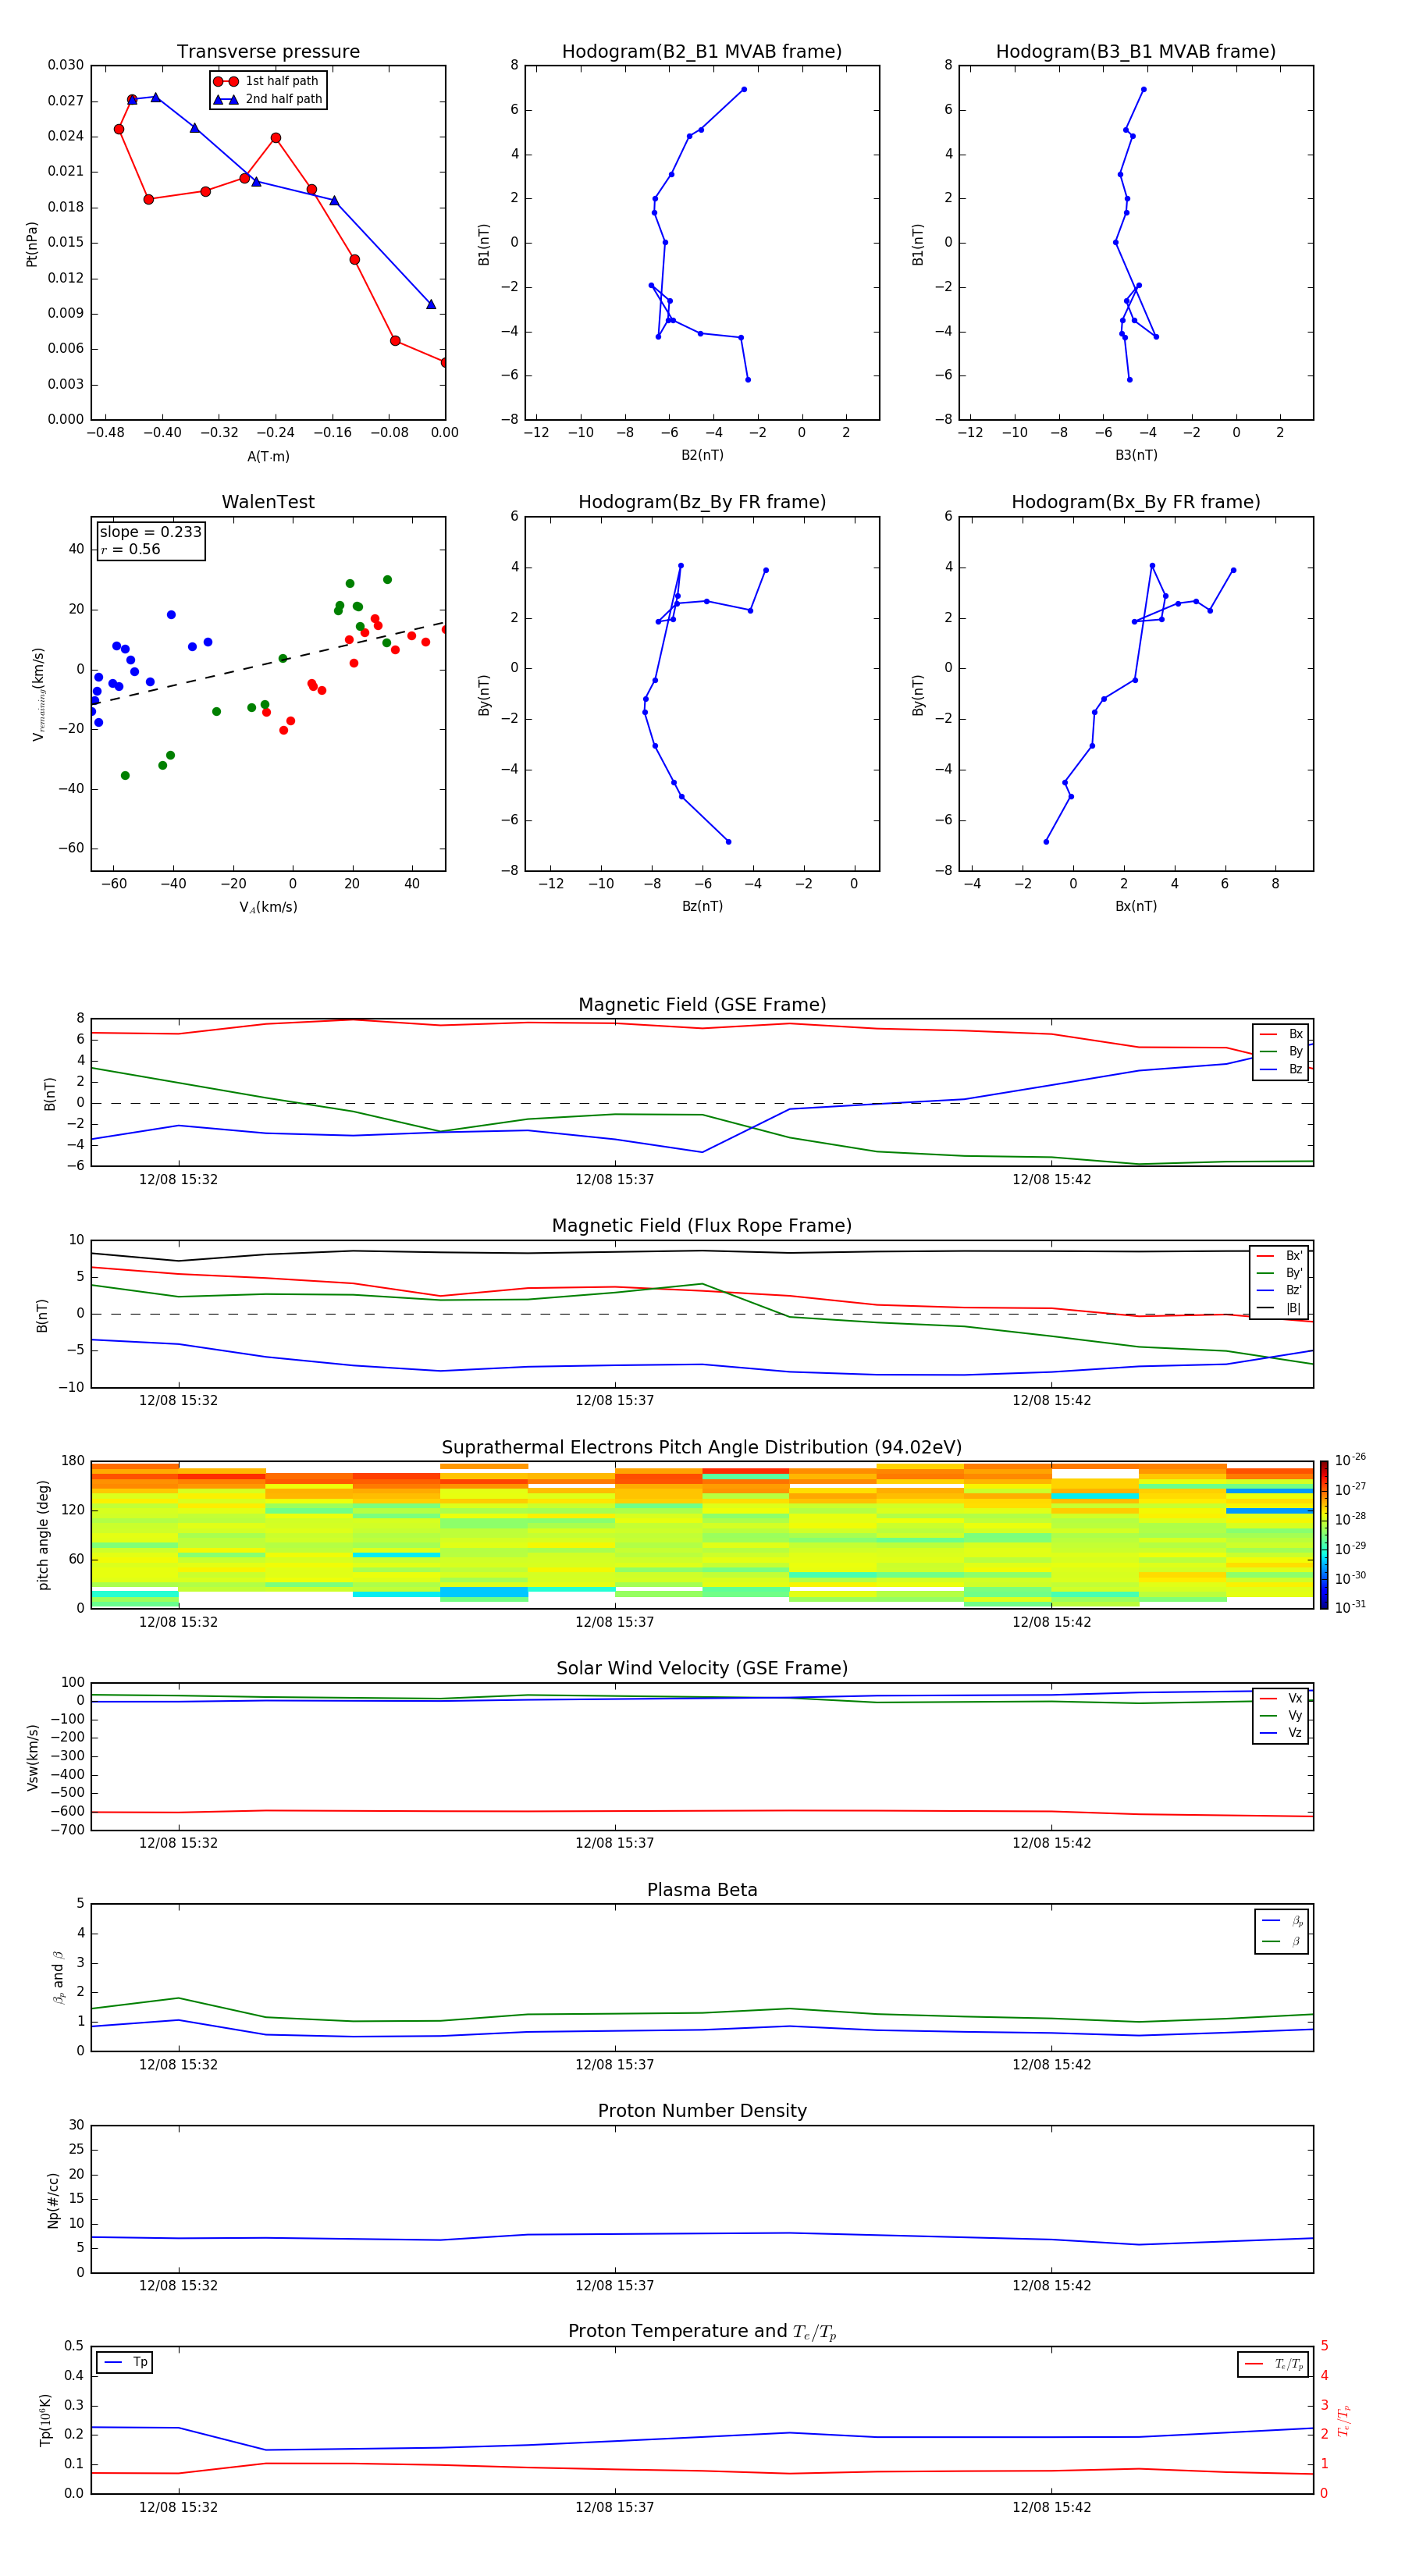Select 'Vz' in the solar wind legend
This screenshot has height=2576, width=1405.
[1282, 1733]
